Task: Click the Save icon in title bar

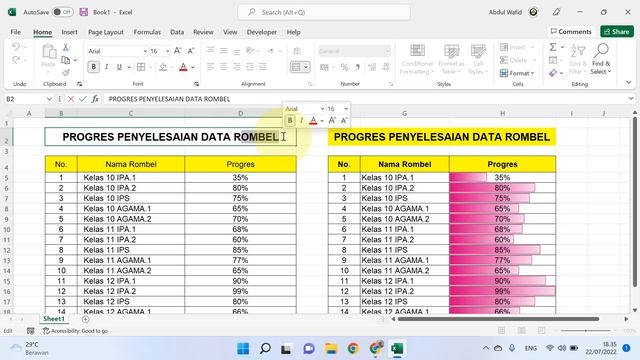Action: click(x=84, y=12)
